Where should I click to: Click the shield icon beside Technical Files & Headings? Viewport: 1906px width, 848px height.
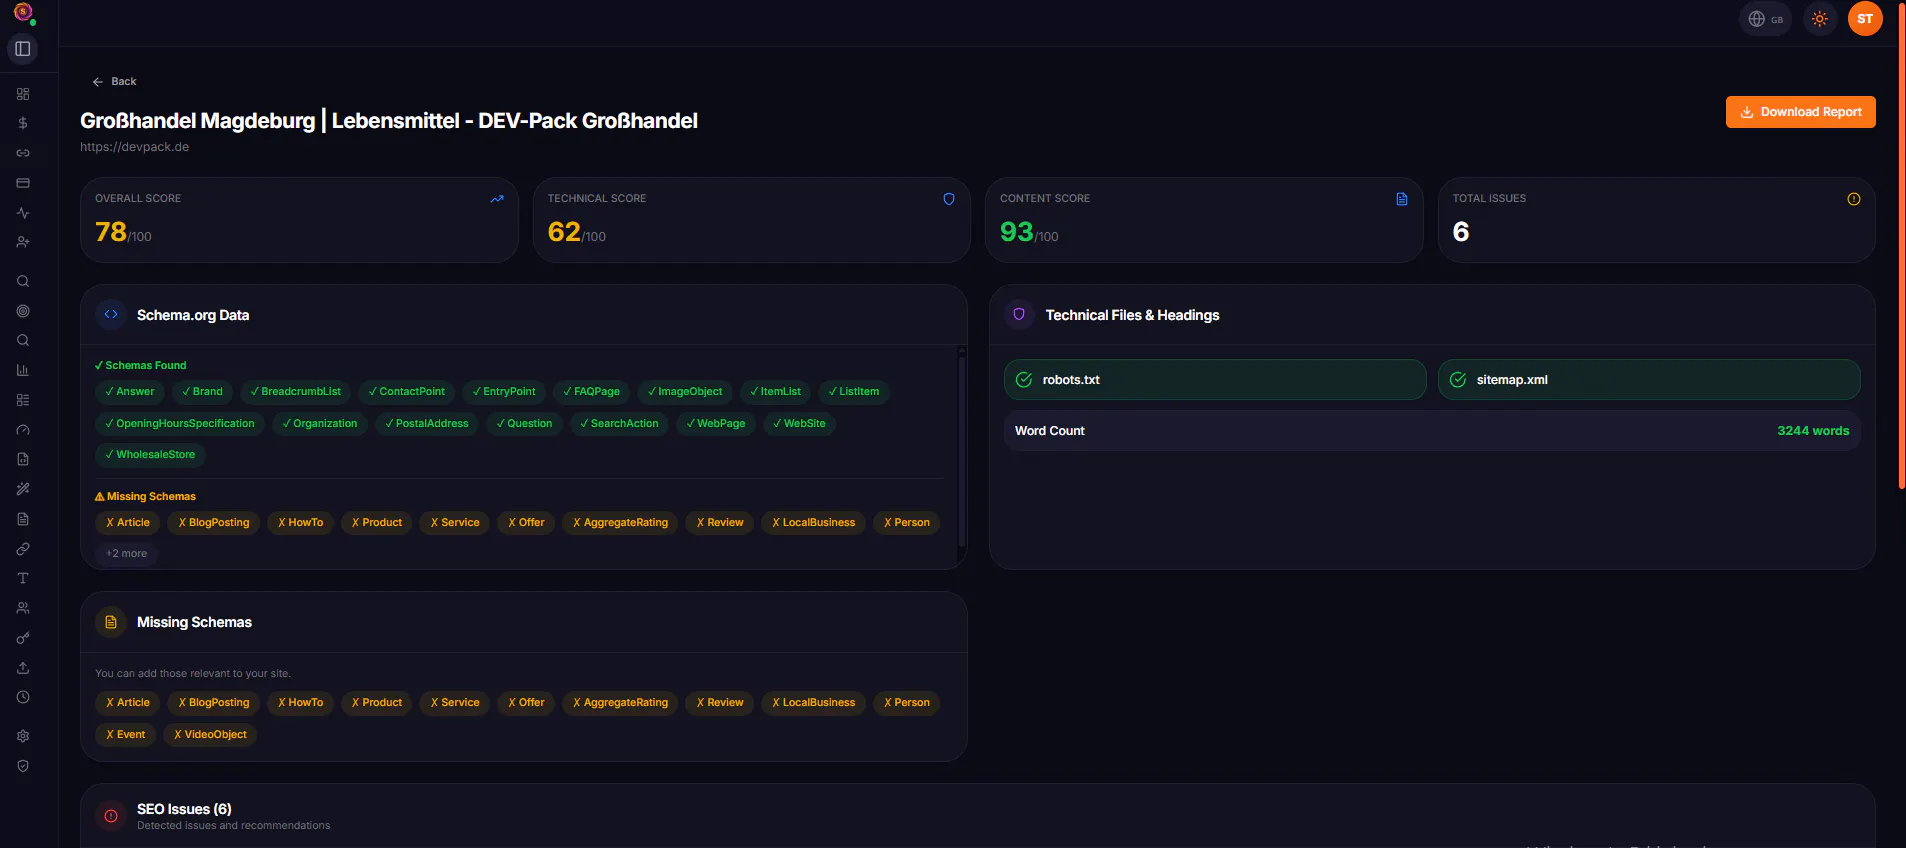[1019, 314]
